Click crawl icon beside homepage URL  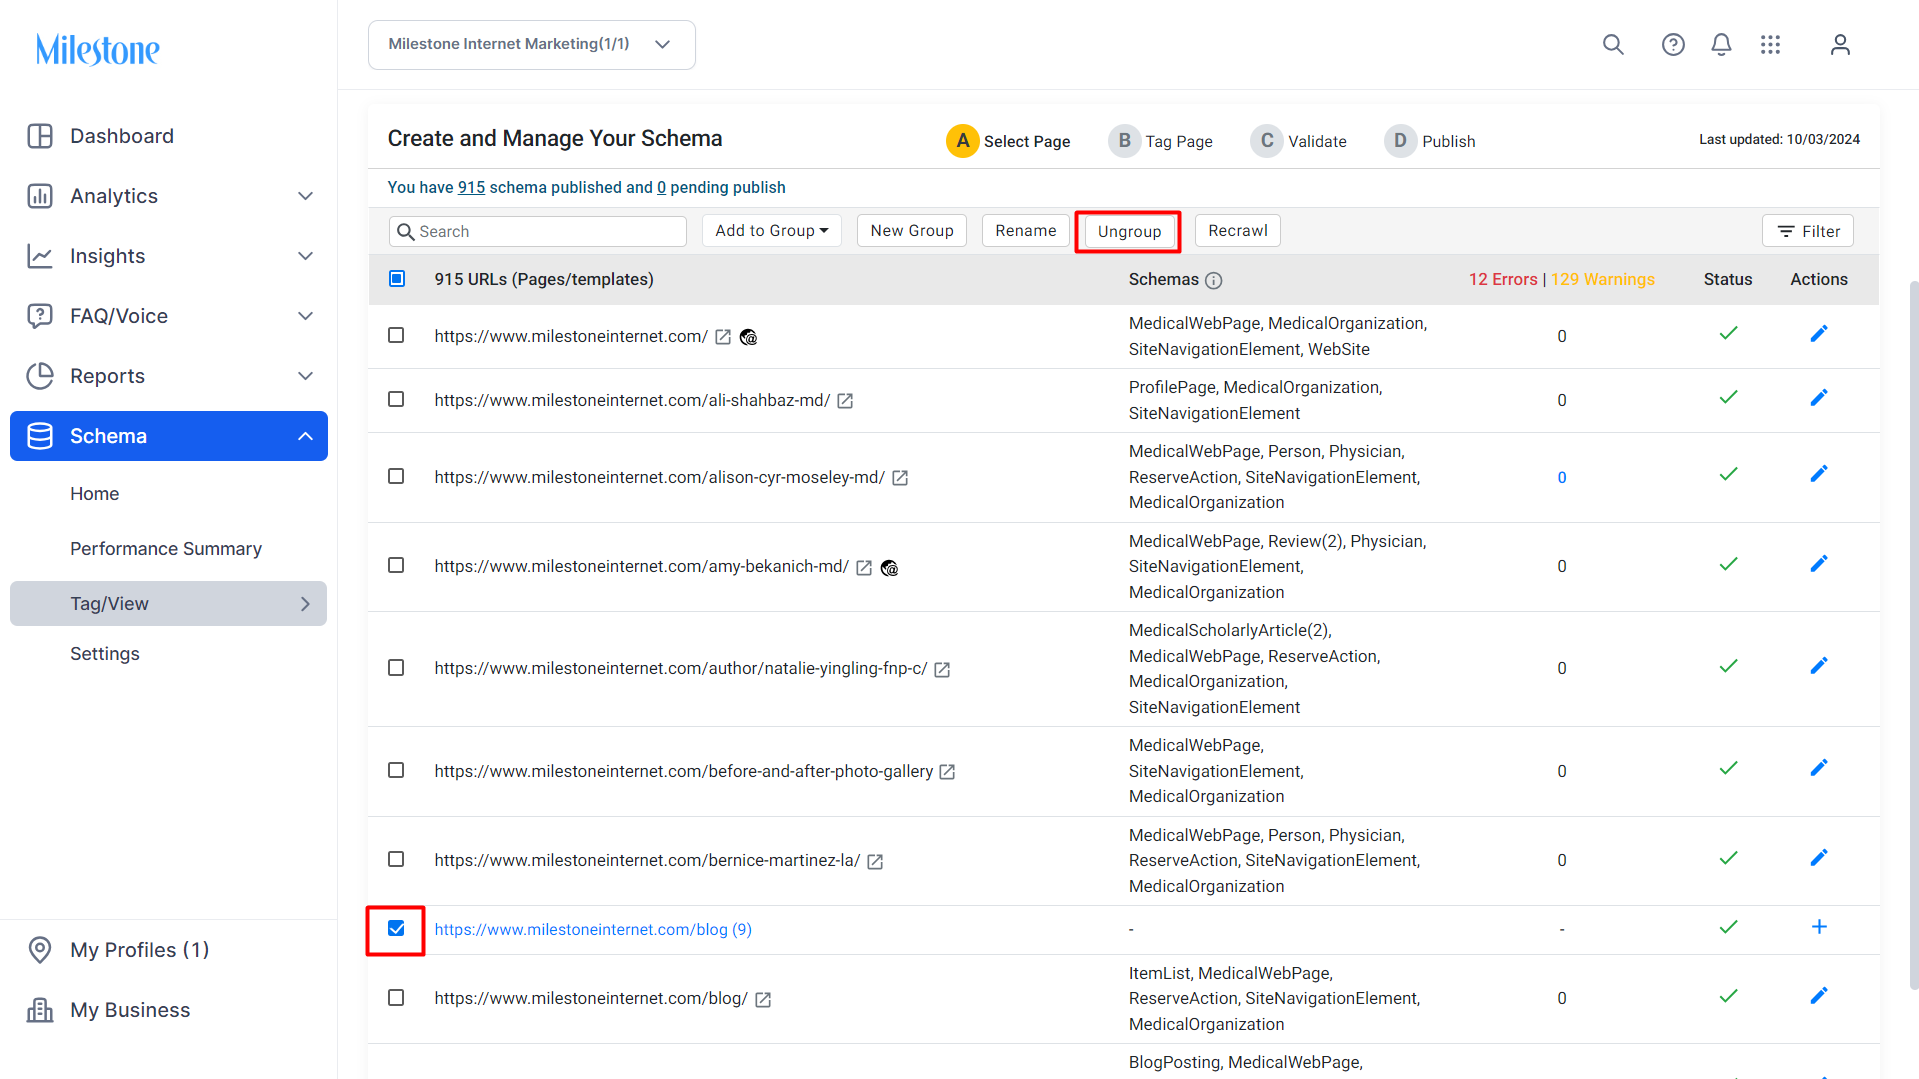[x=748, y=338]
